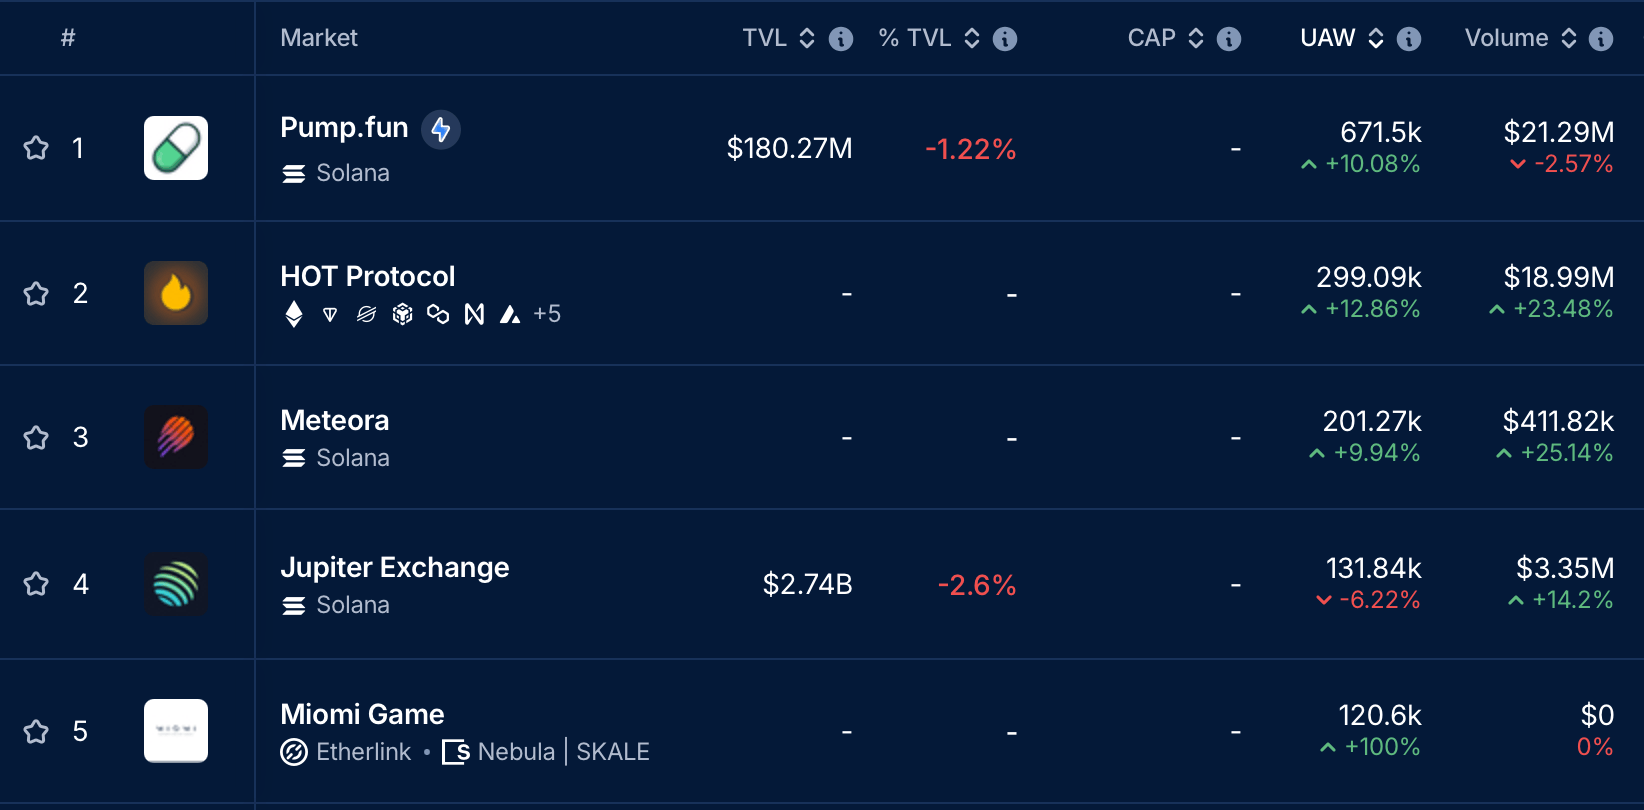
Task: Open the TVL info tooltip icon
Action: (841, 39)
